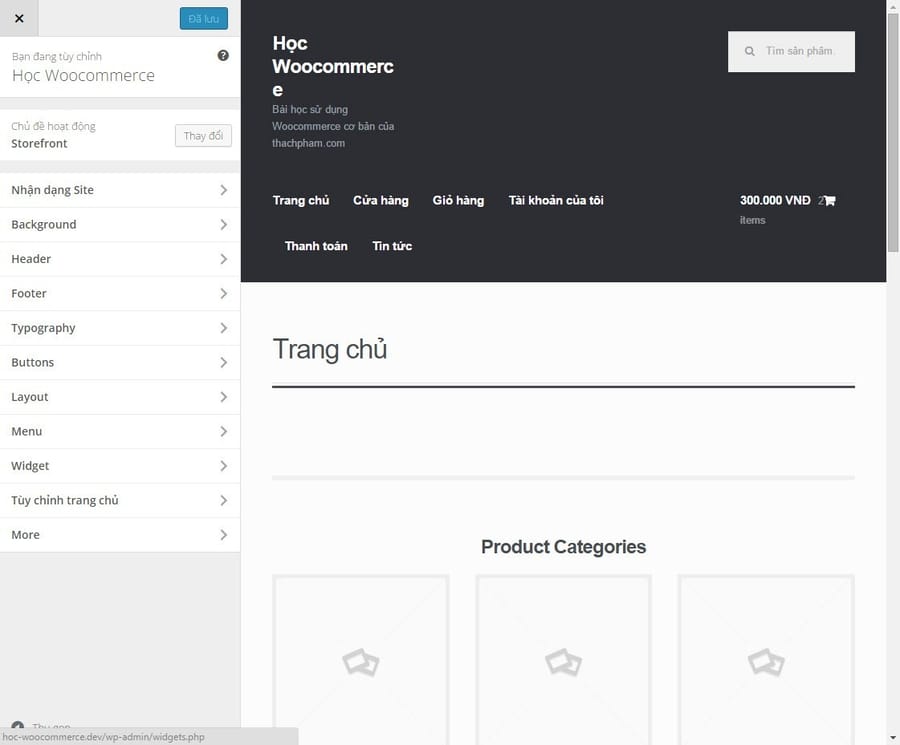Image resolution: width=900 pixels, height=745 pixels.
Task: Click the Product Categories heading
Action: (563, 547)
